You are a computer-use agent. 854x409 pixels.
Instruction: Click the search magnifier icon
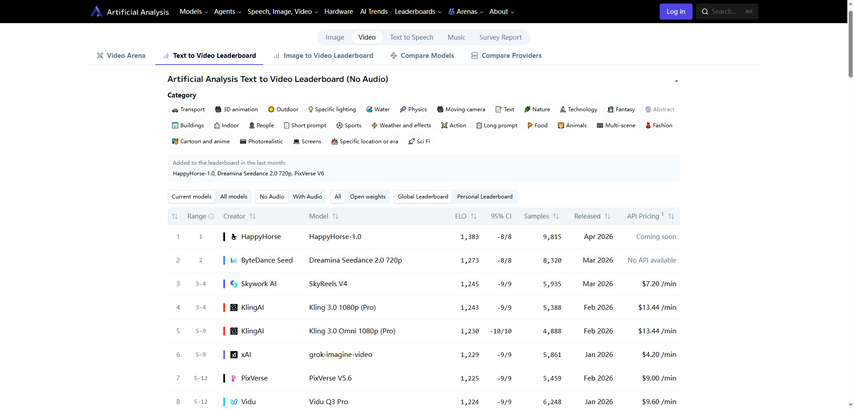(x=705, y=12)
